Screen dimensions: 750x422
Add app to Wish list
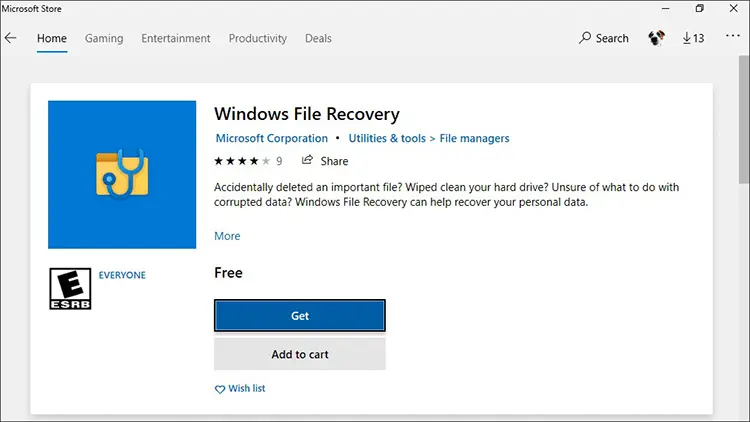point(240,389)
